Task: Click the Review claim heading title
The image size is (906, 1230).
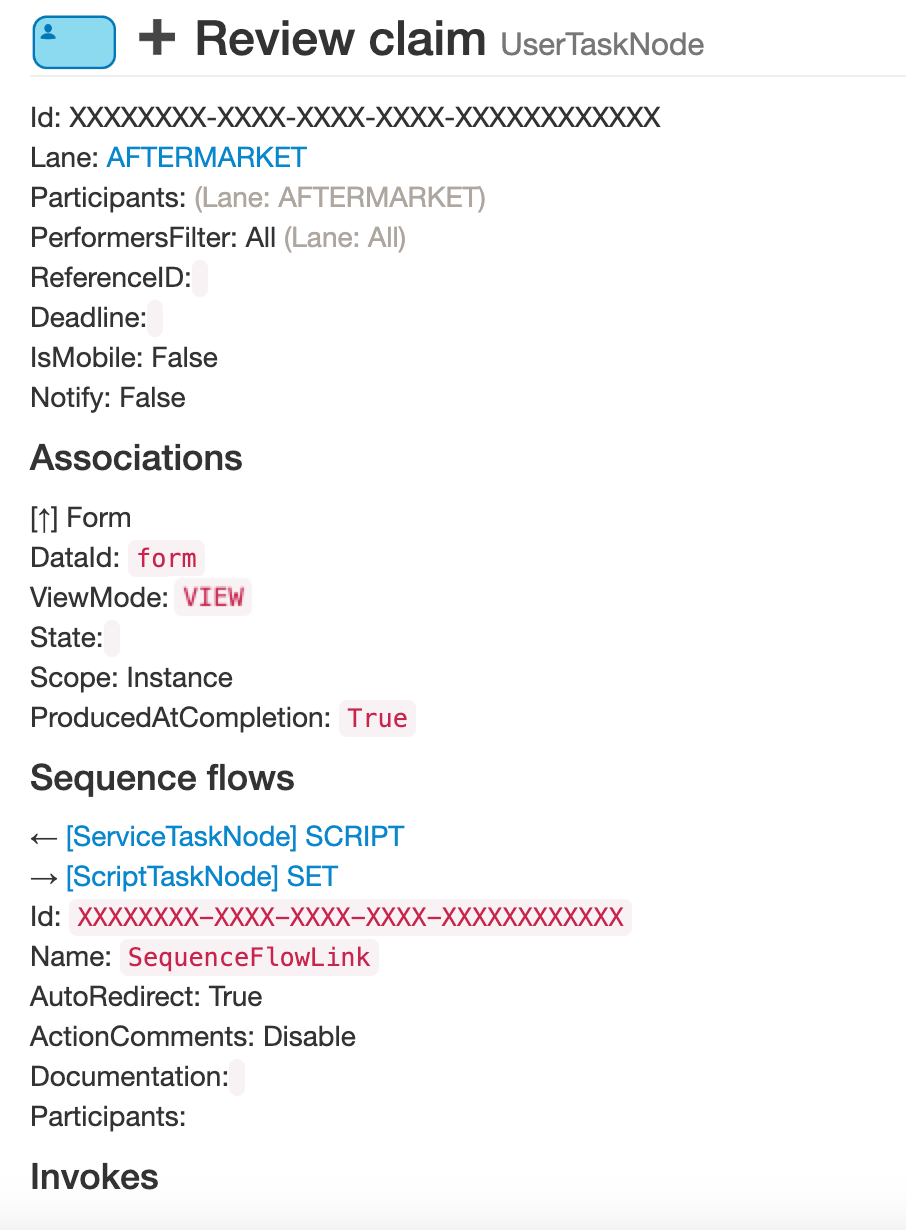Action: [340, 39]
